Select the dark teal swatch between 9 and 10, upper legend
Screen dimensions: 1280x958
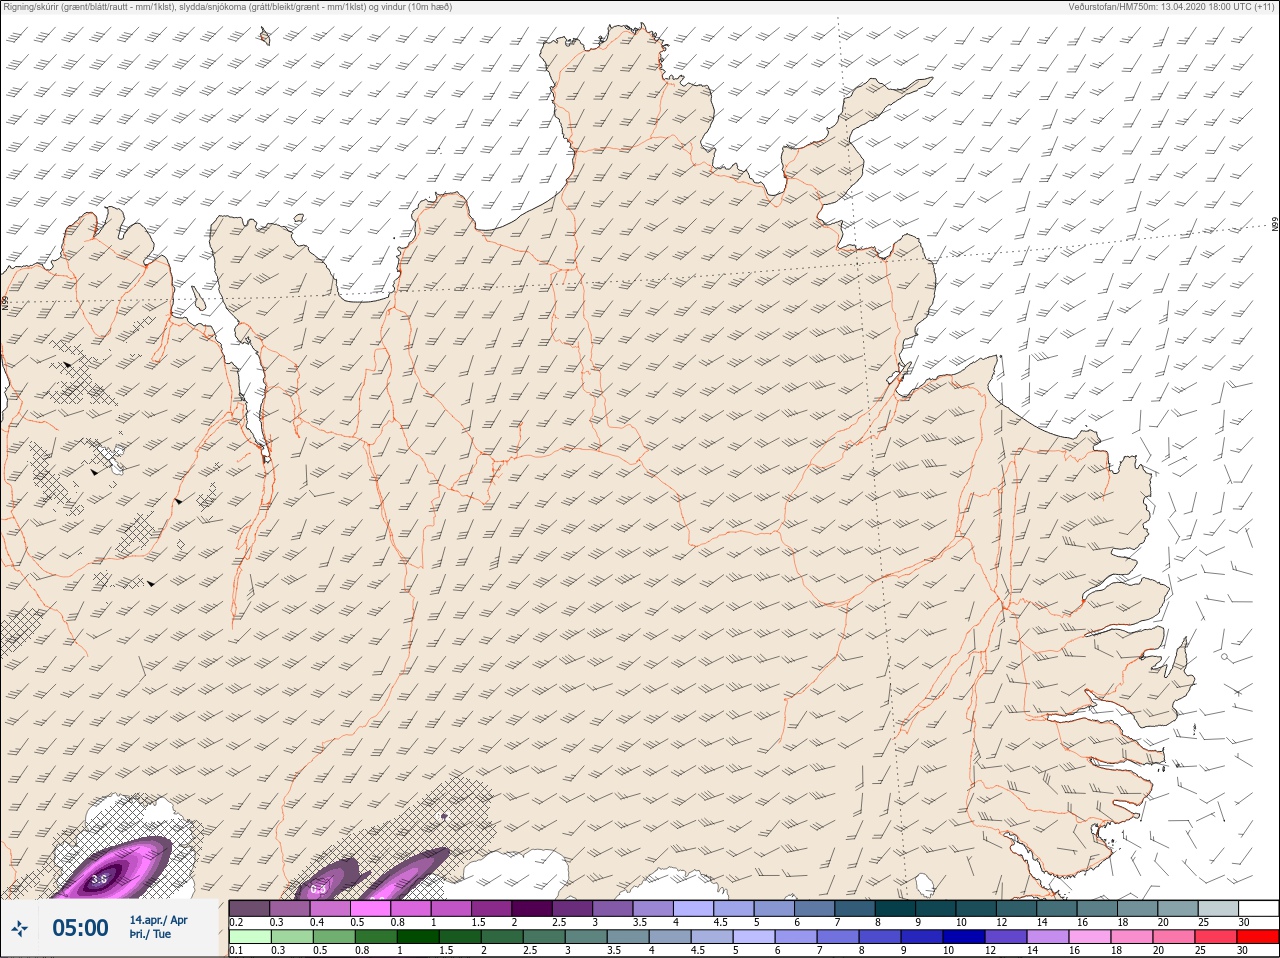click(936, 908)
